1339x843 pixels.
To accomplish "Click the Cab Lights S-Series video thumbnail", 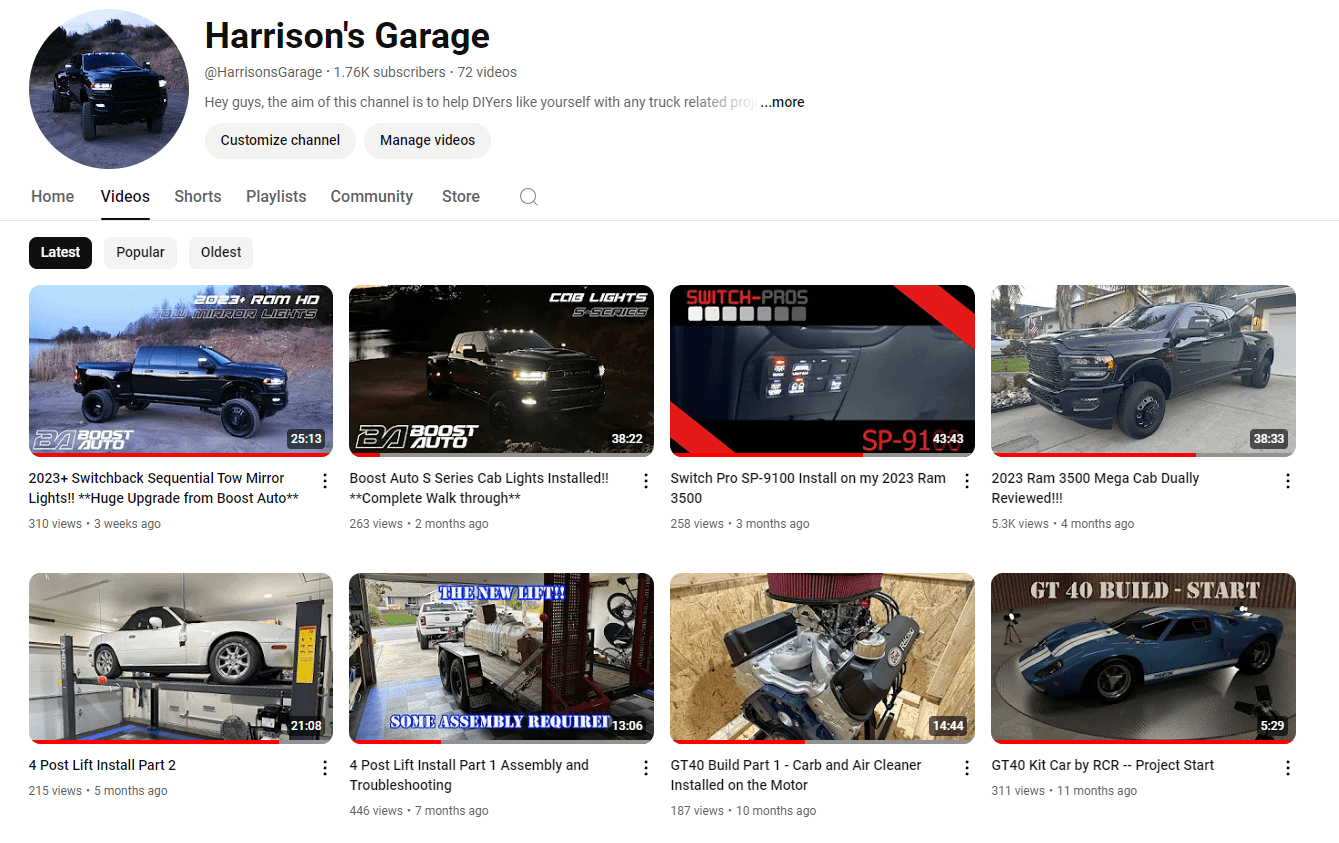I will (x=501, y=371).
